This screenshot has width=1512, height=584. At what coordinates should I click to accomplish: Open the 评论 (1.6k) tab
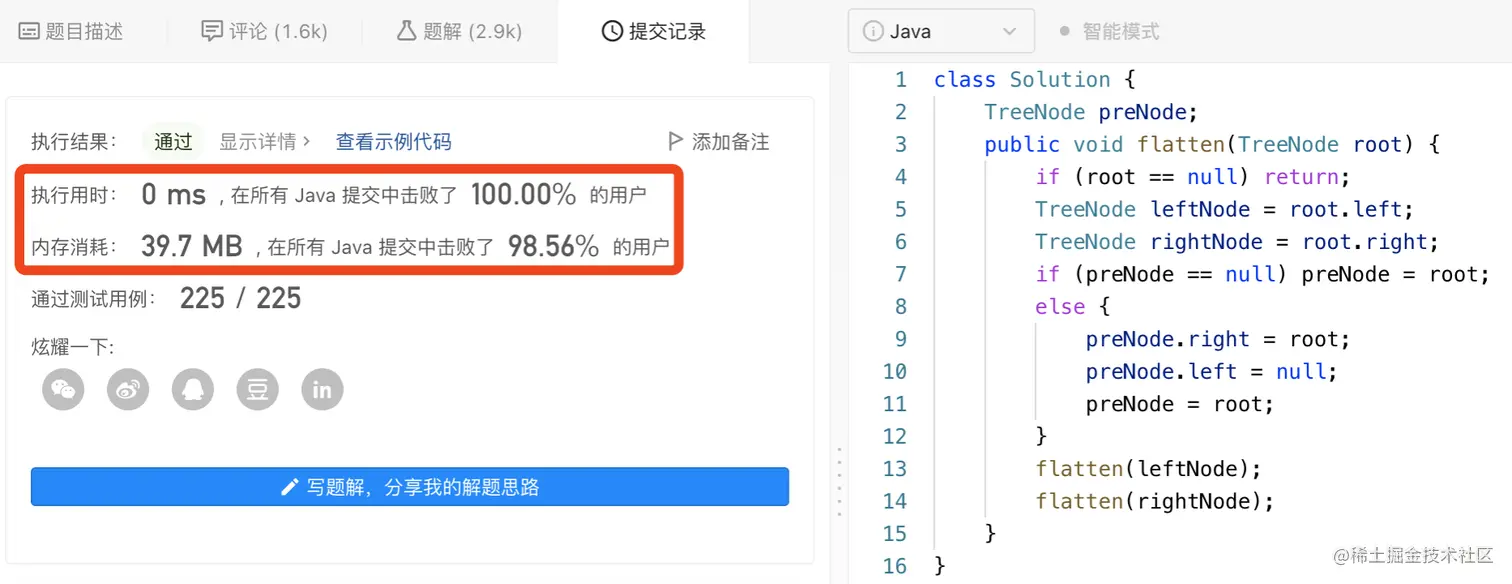click(x=264, y=31)
